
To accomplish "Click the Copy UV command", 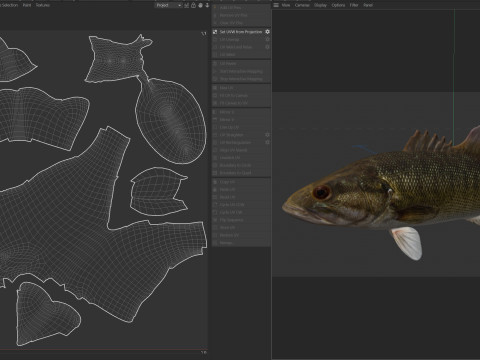I will coord(241,182).
